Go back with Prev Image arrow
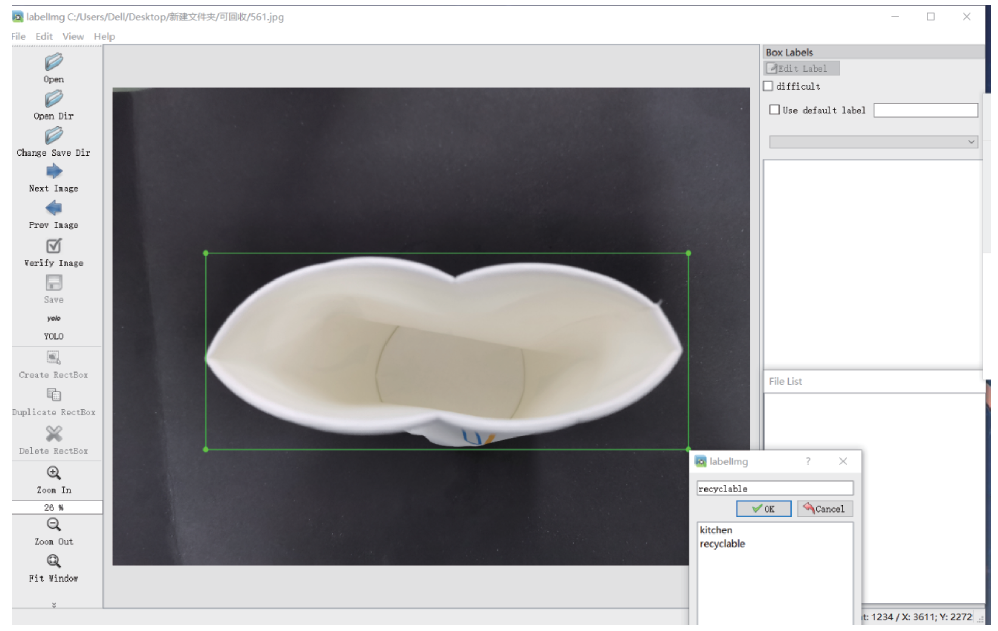The width and height of the screenshot is (998, 631). (54, 209)
